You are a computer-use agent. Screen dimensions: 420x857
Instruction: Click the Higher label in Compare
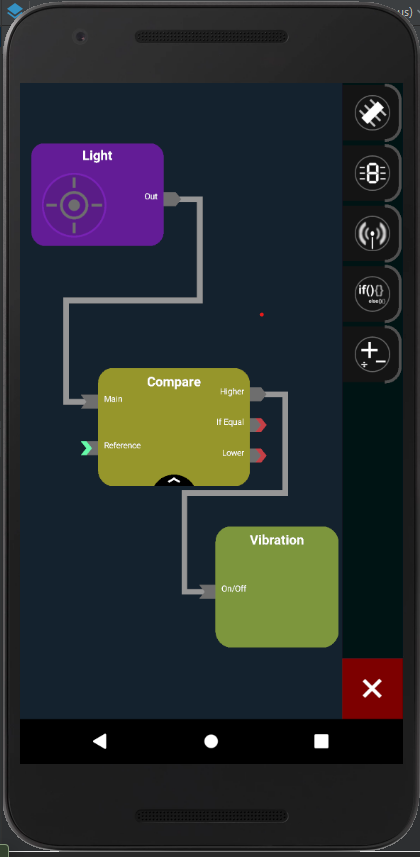click(232, 391)
